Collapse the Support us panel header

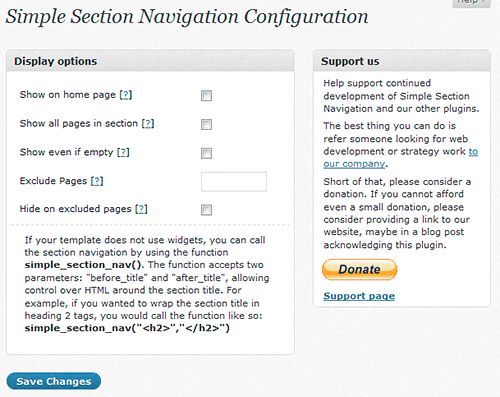[x=402, y=61]
